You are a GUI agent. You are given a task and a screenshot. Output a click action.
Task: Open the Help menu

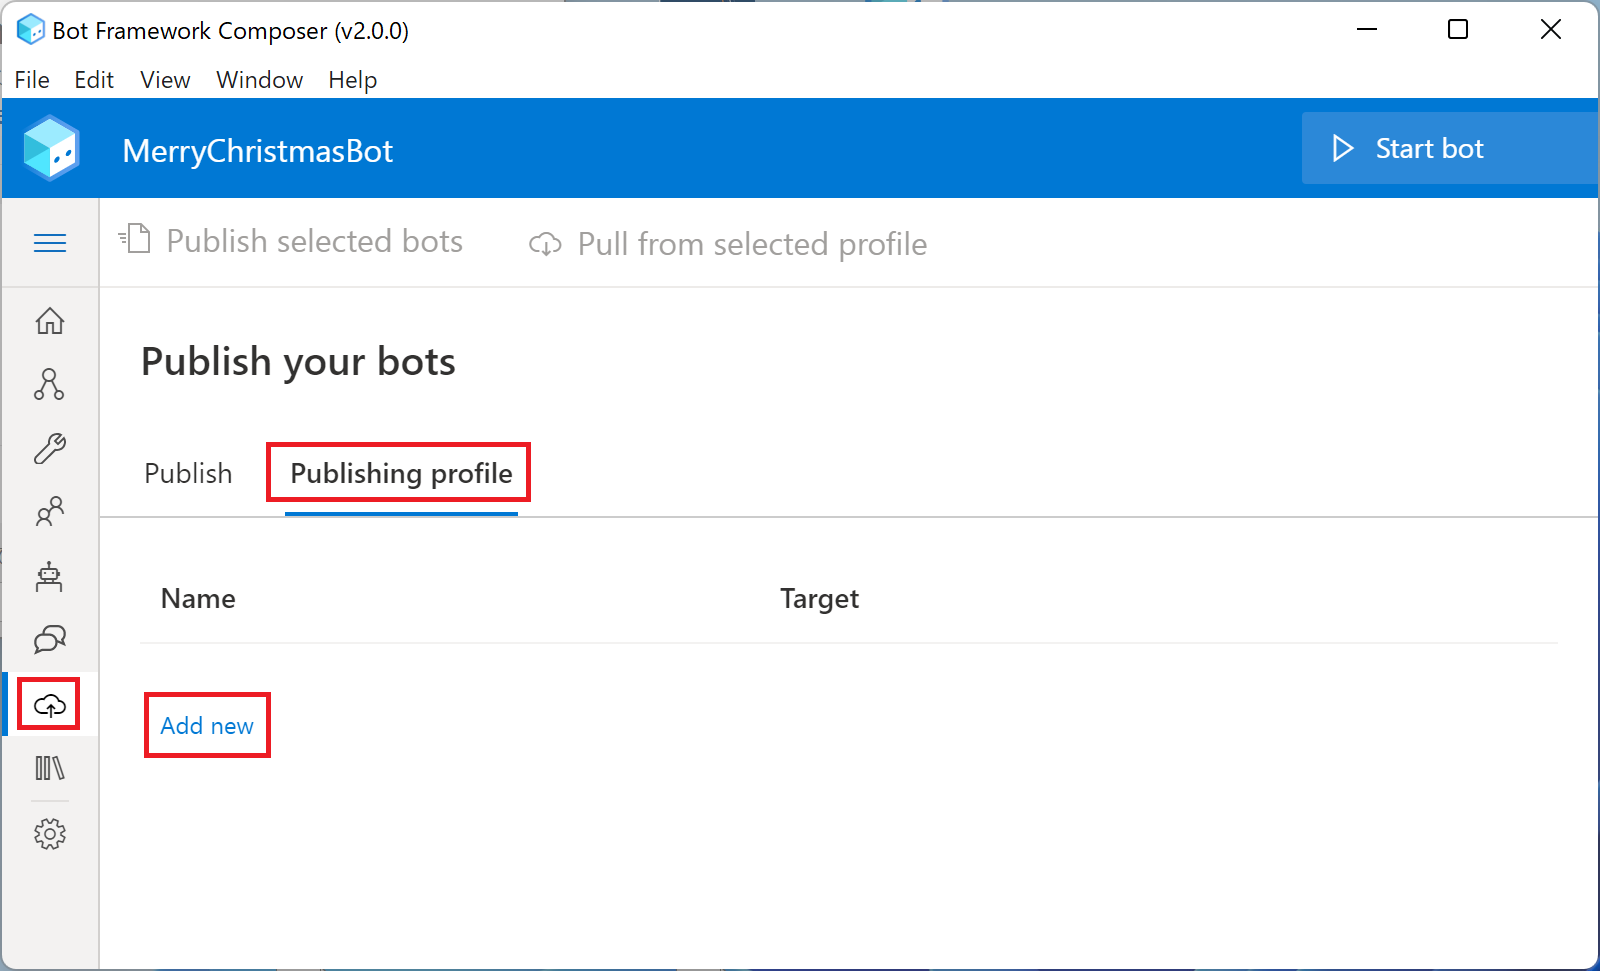(352, 80)
